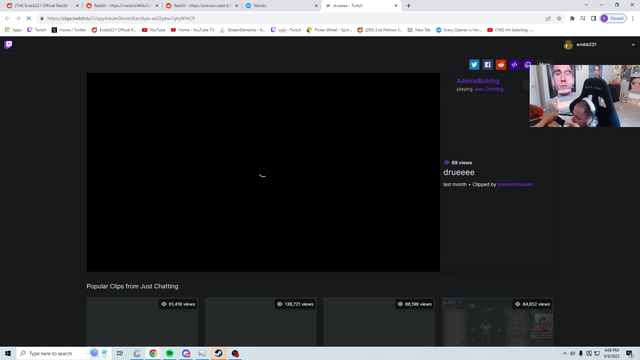Screen dimensions: 640x360
Task: Open the Home - YouTube TV bookmark
Action: click(x=192, y=30)
